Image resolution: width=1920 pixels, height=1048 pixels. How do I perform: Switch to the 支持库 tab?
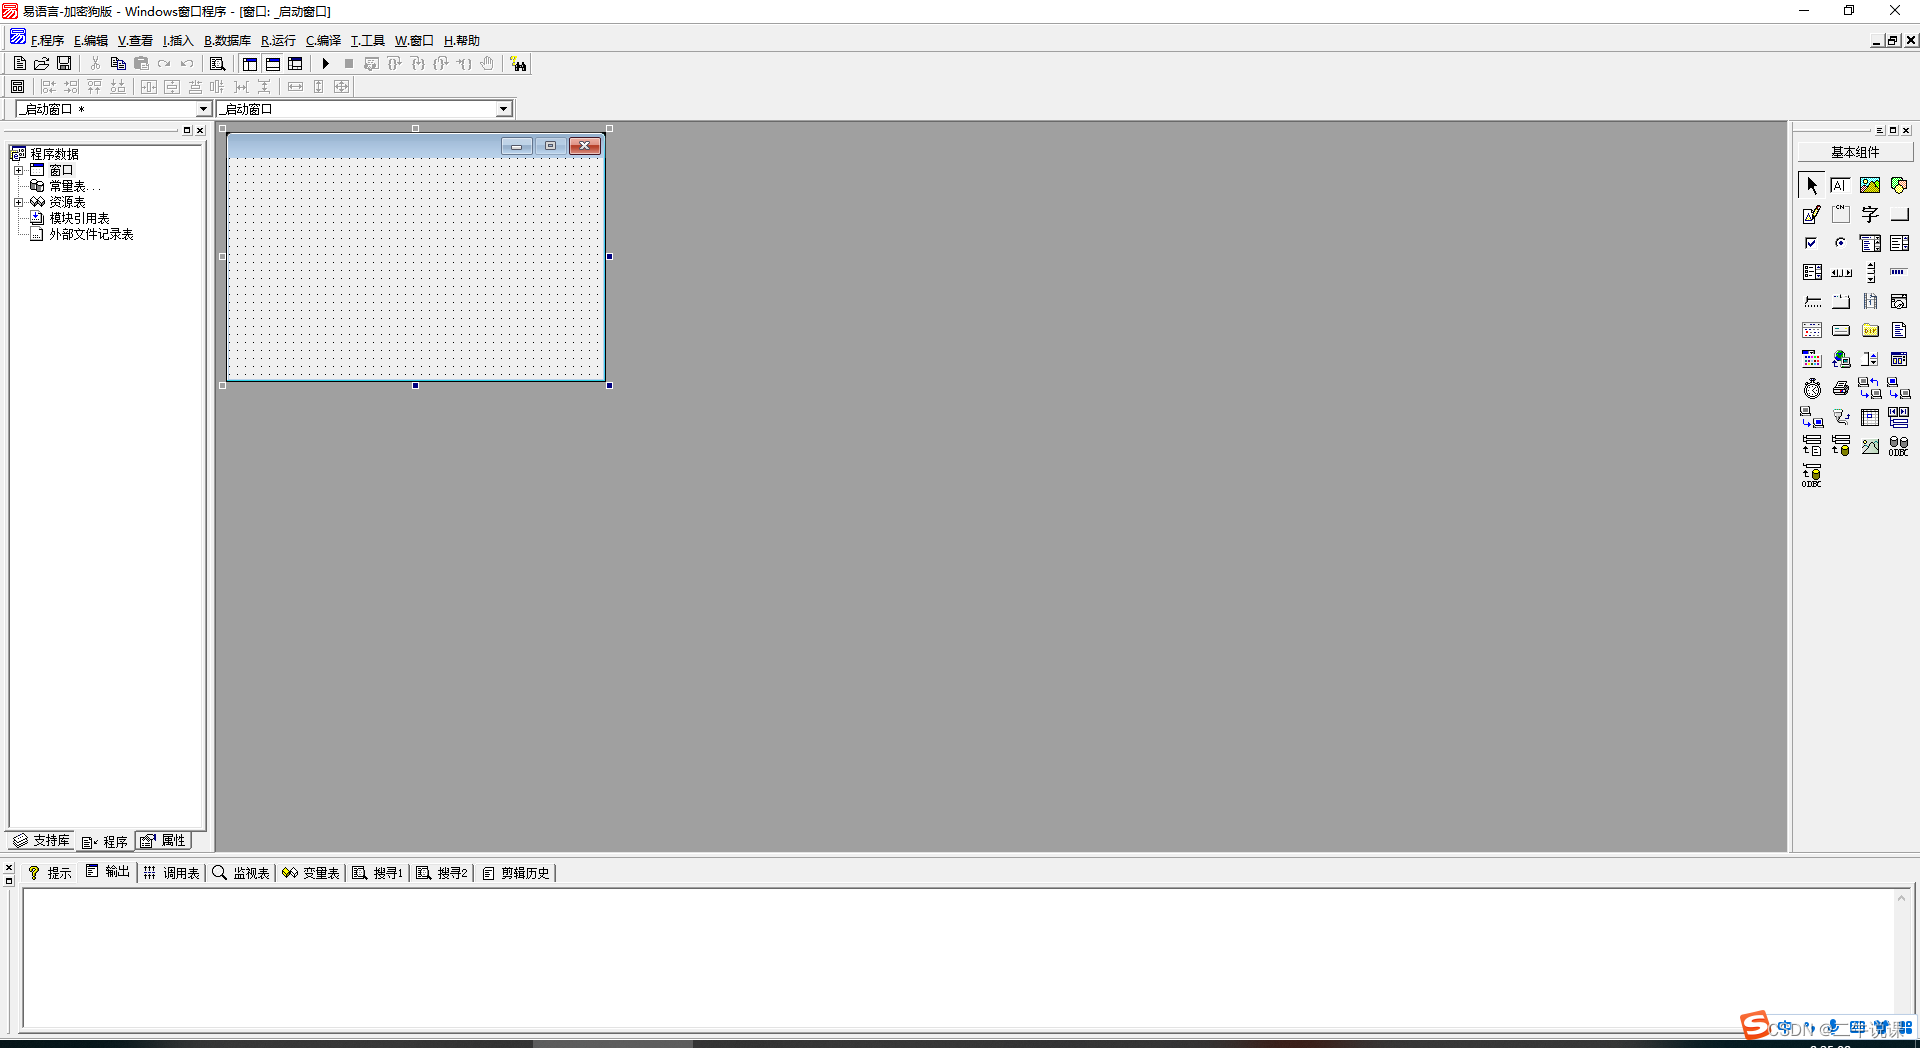click(x=42, y=841)
